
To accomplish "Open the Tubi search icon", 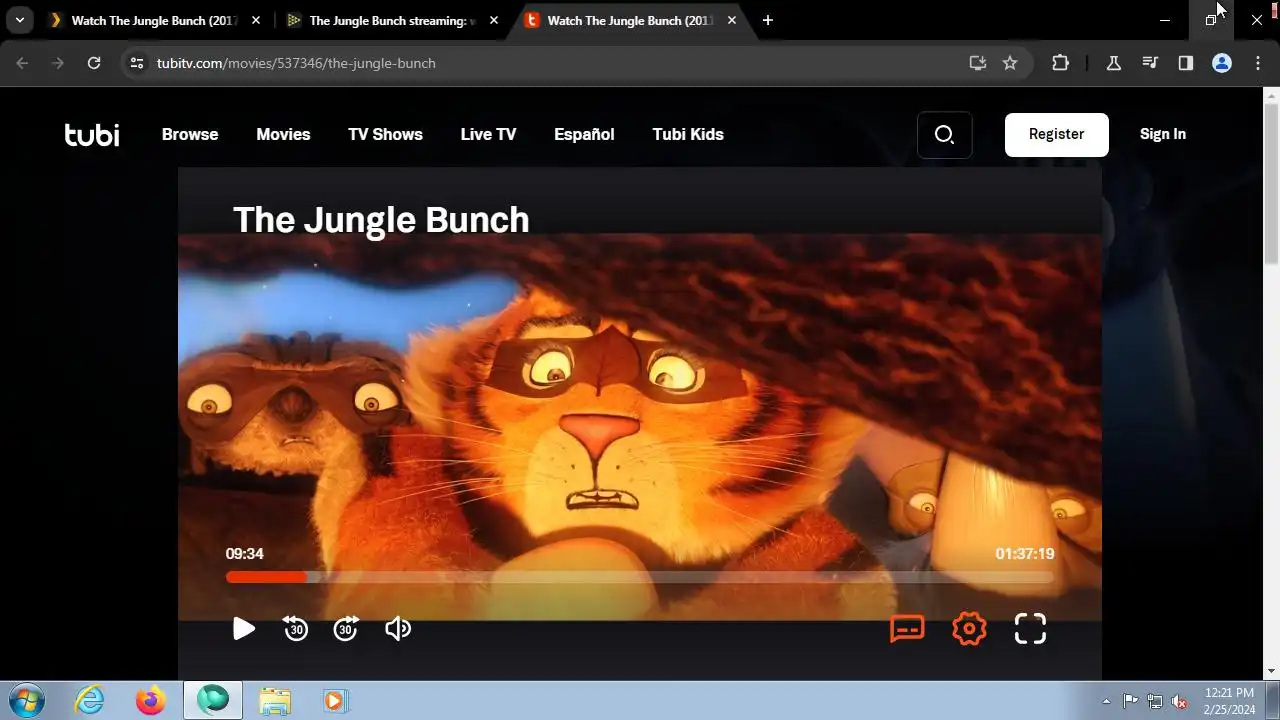I will tap(944, 134).
